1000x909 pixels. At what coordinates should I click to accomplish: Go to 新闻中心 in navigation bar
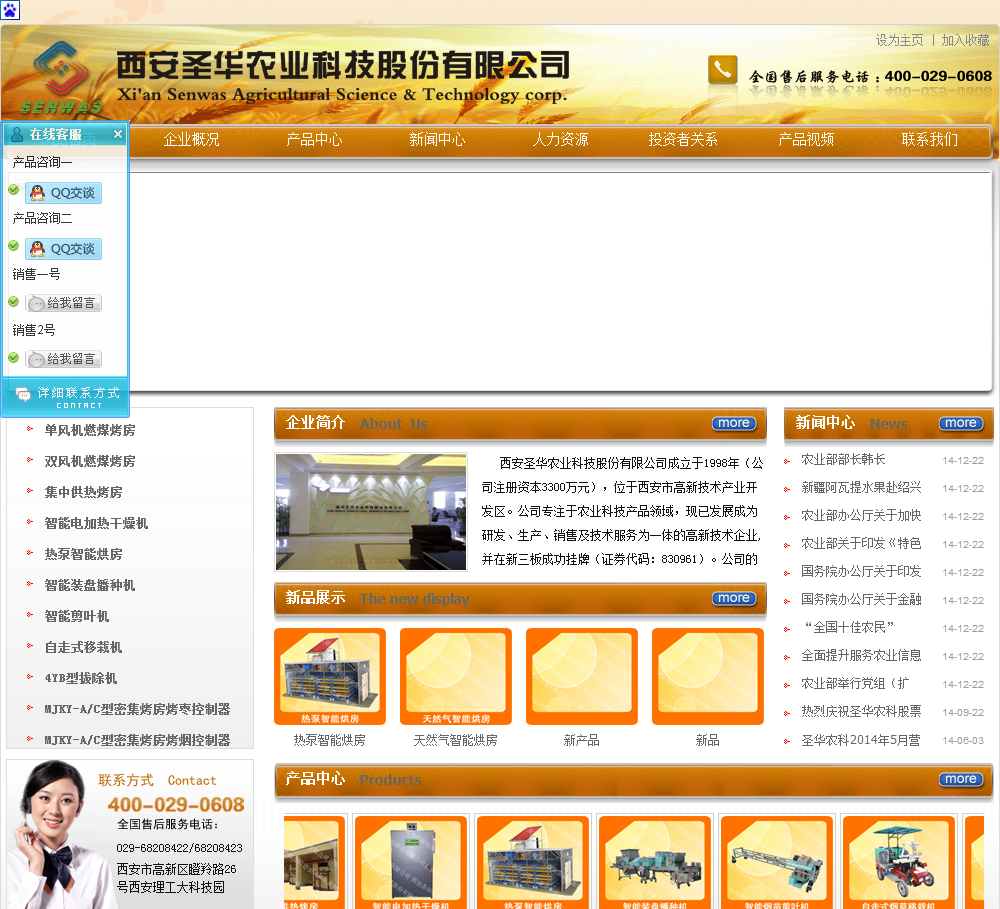438,139
